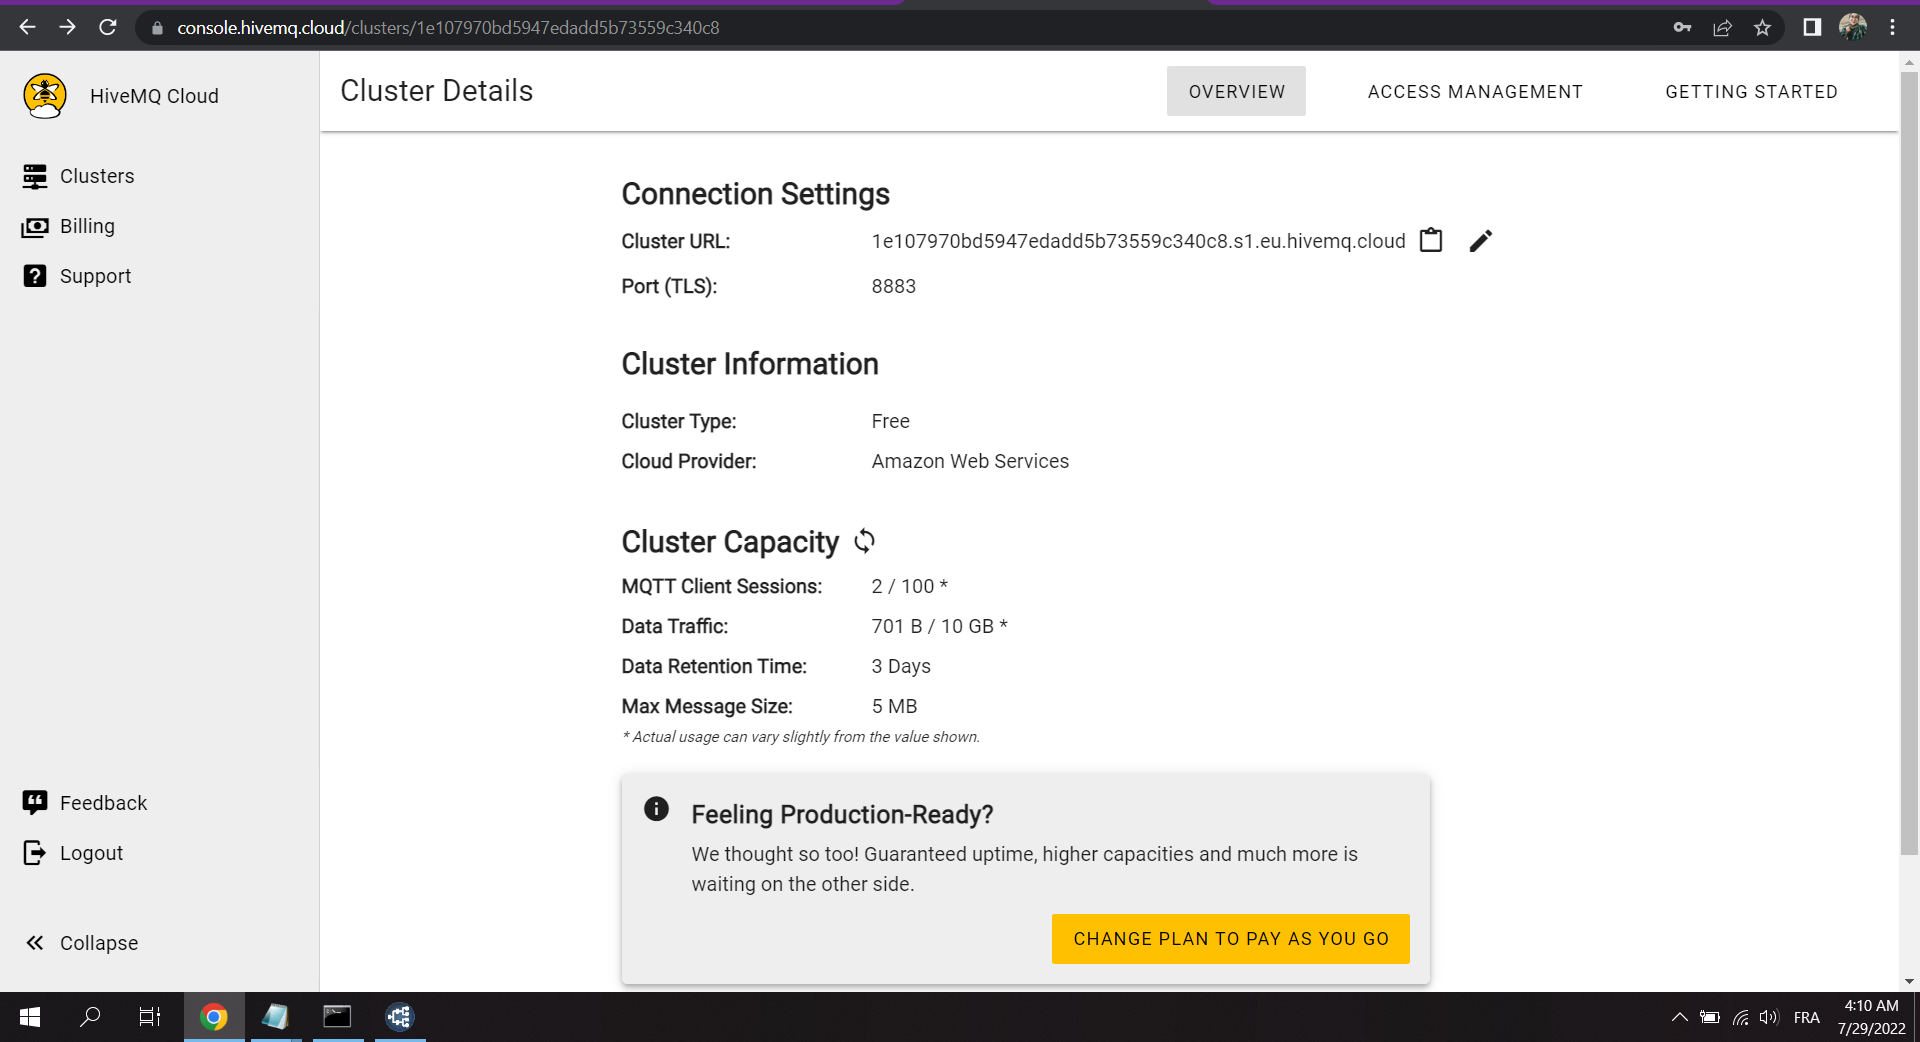Log out using the Logout link
1920x1042 pixels.
point(91,853)
